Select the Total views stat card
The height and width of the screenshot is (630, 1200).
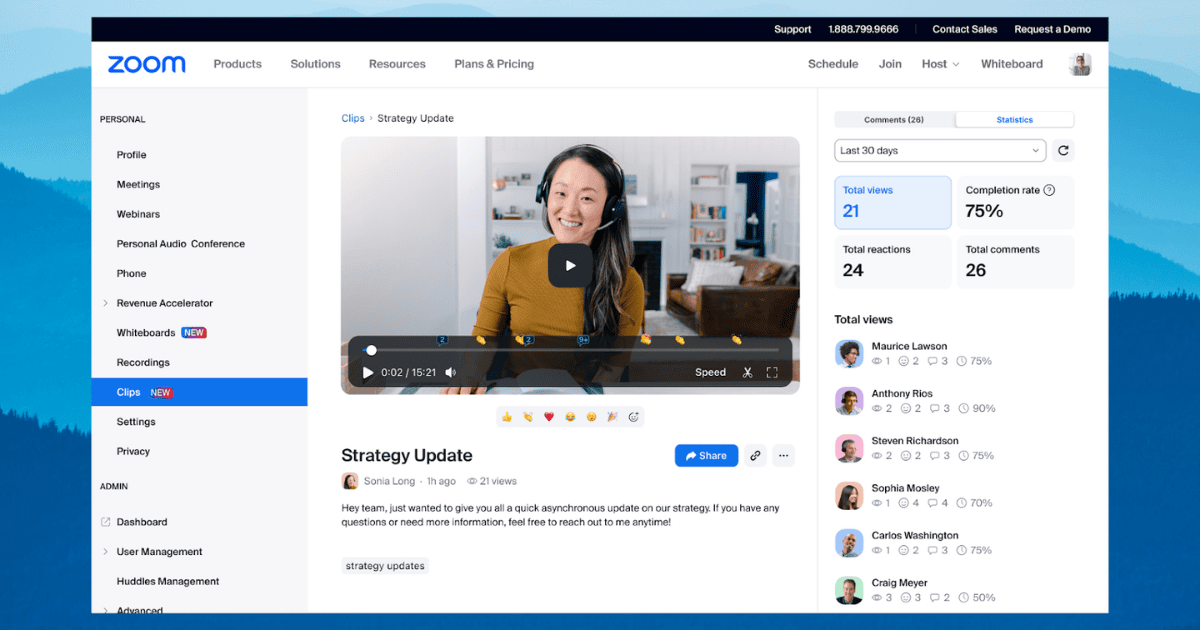point(893,203)
